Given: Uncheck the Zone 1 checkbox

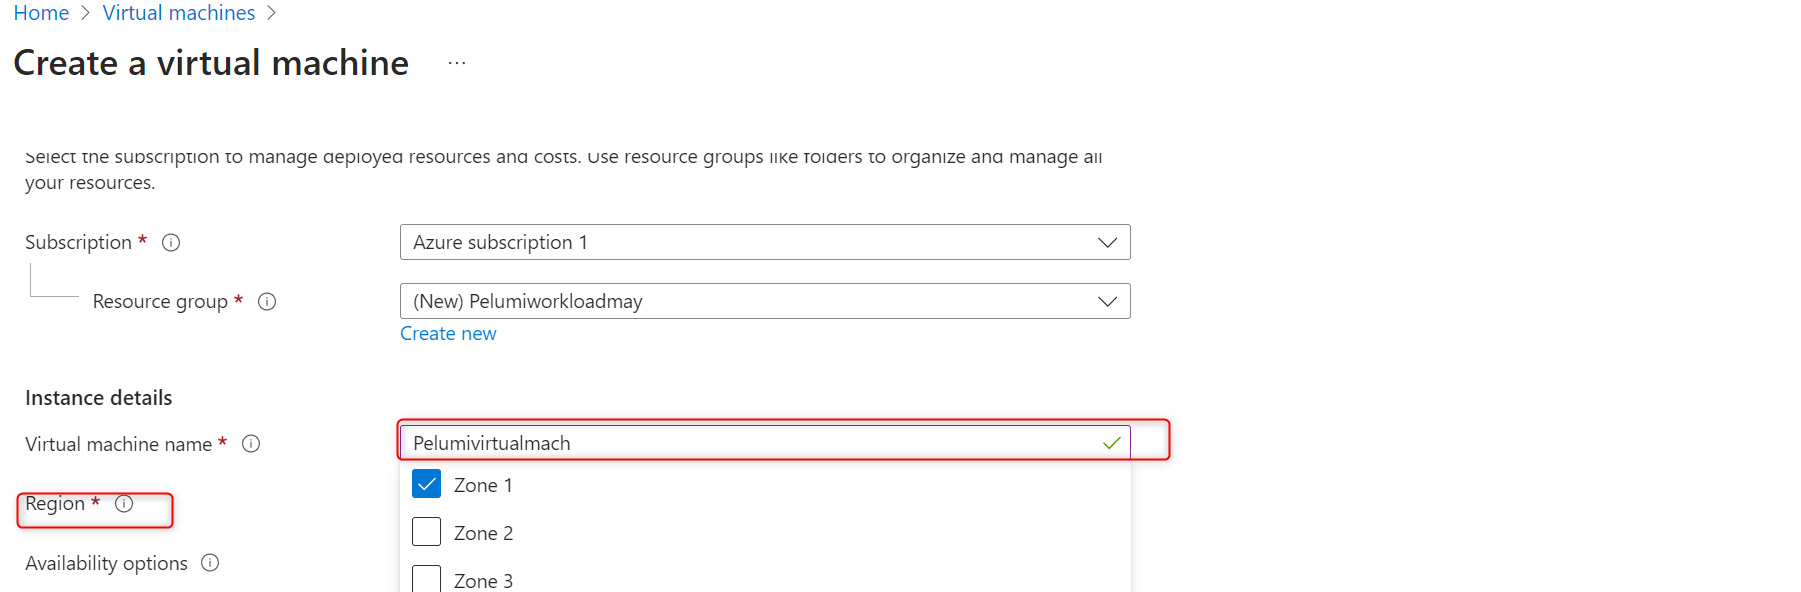Looking at the screenshot, I should pos(427,484).
